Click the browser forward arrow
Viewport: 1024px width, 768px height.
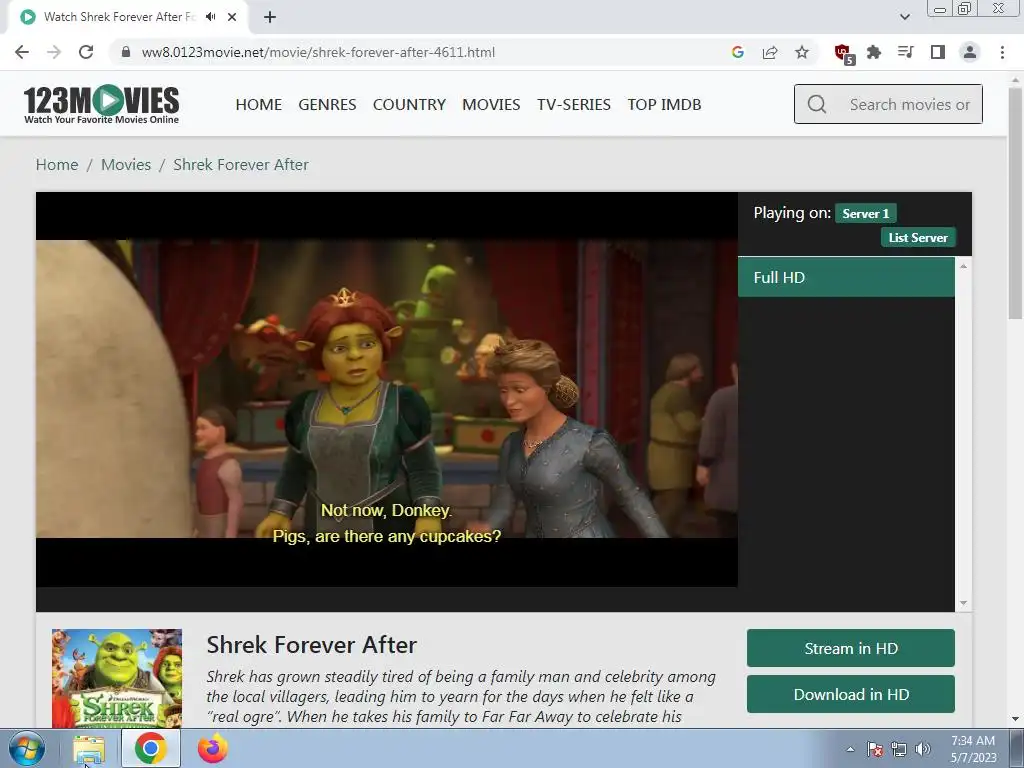[54, 52]
